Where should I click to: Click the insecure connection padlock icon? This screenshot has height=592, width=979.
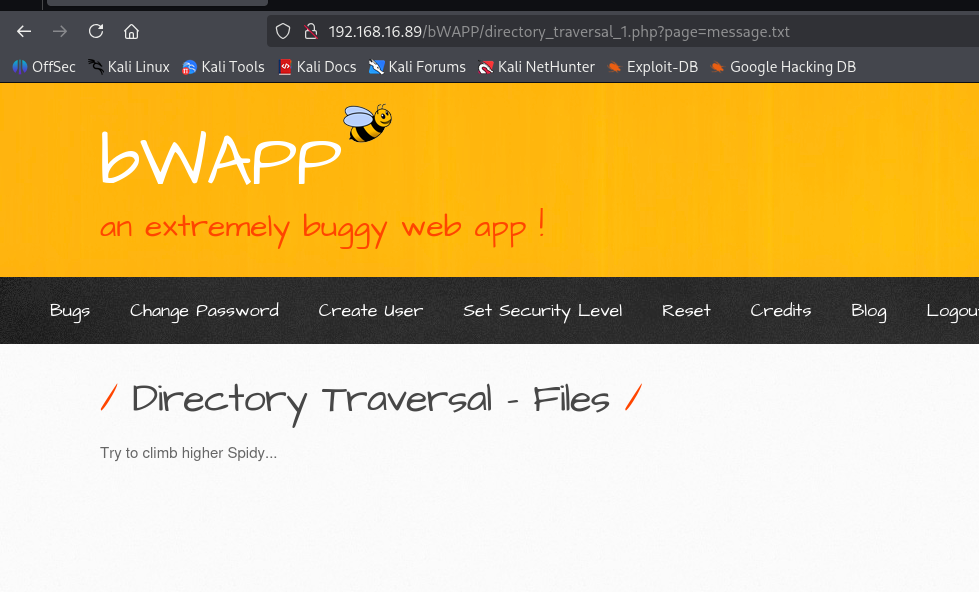click(310, 31)
